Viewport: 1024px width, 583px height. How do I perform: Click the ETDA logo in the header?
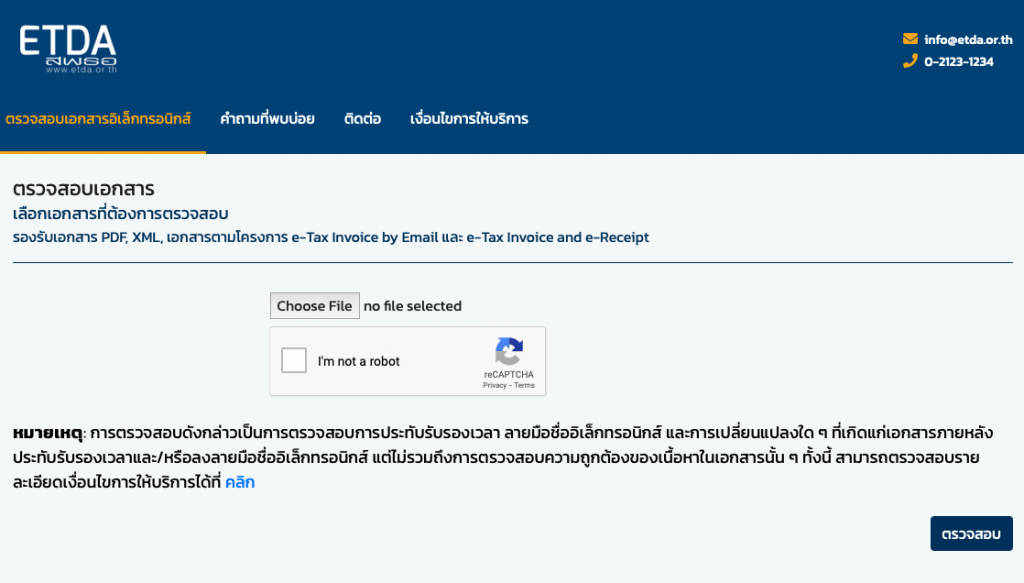tap(68, 49)
